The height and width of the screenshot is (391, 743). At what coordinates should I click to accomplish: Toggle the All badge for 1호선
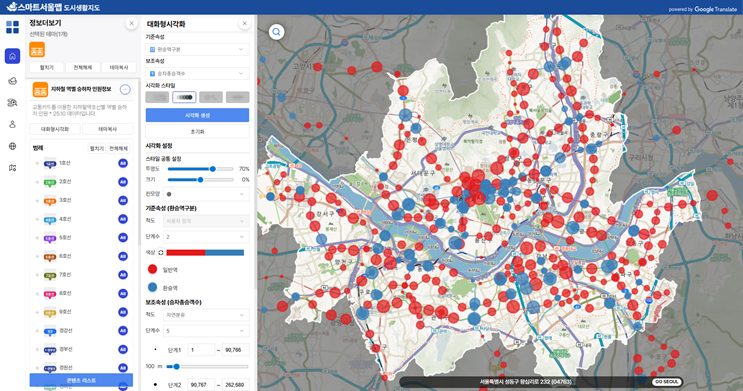tap(123, 163)
